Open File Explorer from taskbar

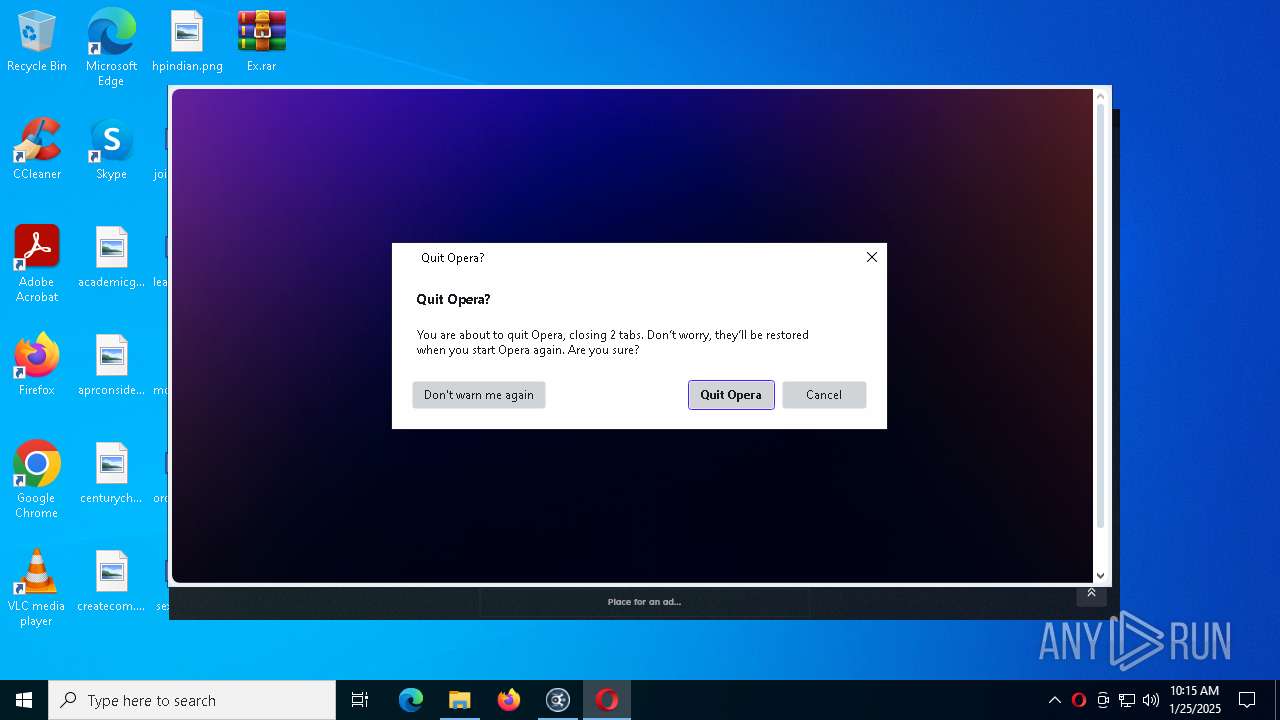(x=459, y=700)
